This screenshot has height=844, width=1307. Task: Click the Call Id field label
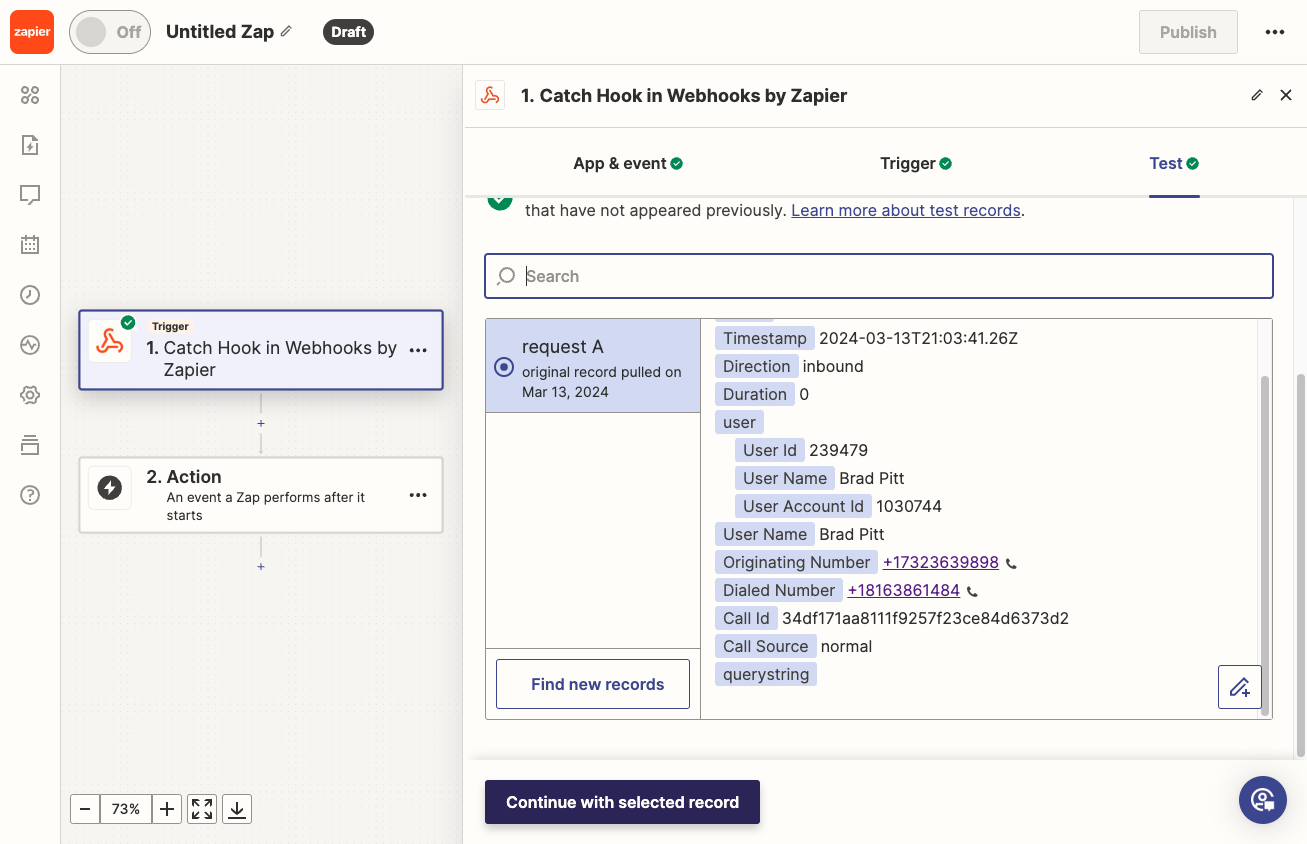point(747,618)
